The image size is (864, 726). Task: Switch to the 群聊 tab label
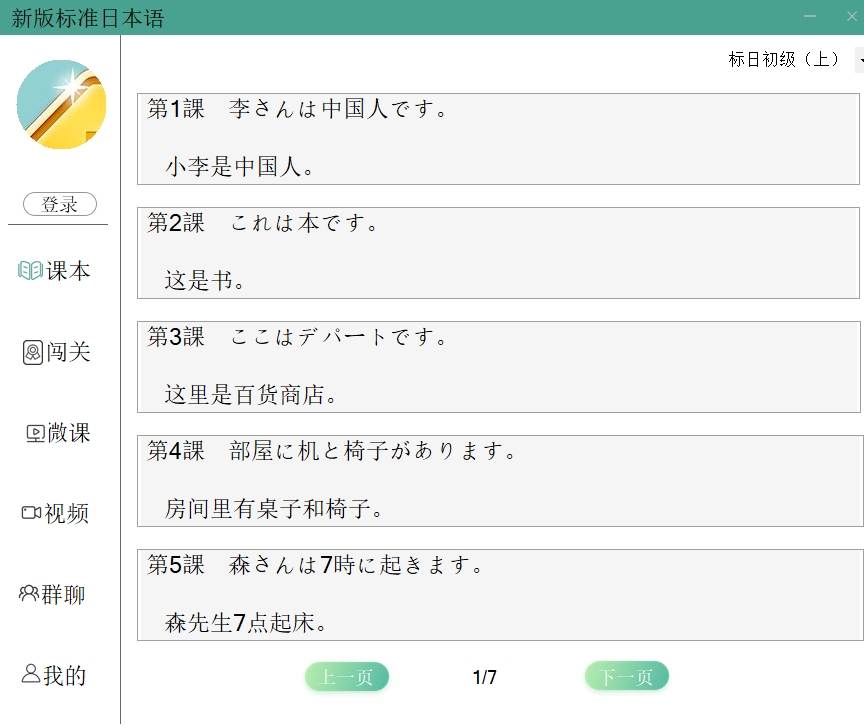click(x=64, y=595)
